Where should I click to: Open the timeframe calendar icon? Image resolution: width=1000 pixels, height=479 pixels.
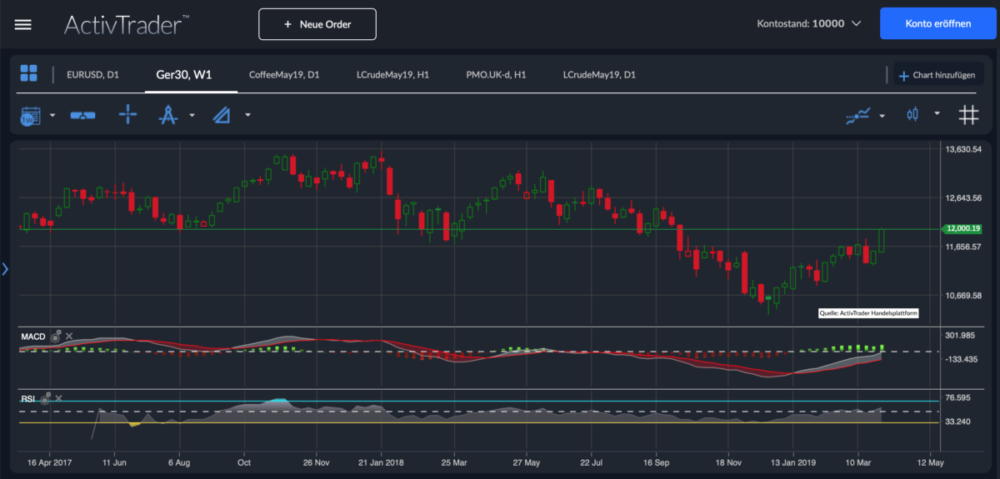(30, 115)
